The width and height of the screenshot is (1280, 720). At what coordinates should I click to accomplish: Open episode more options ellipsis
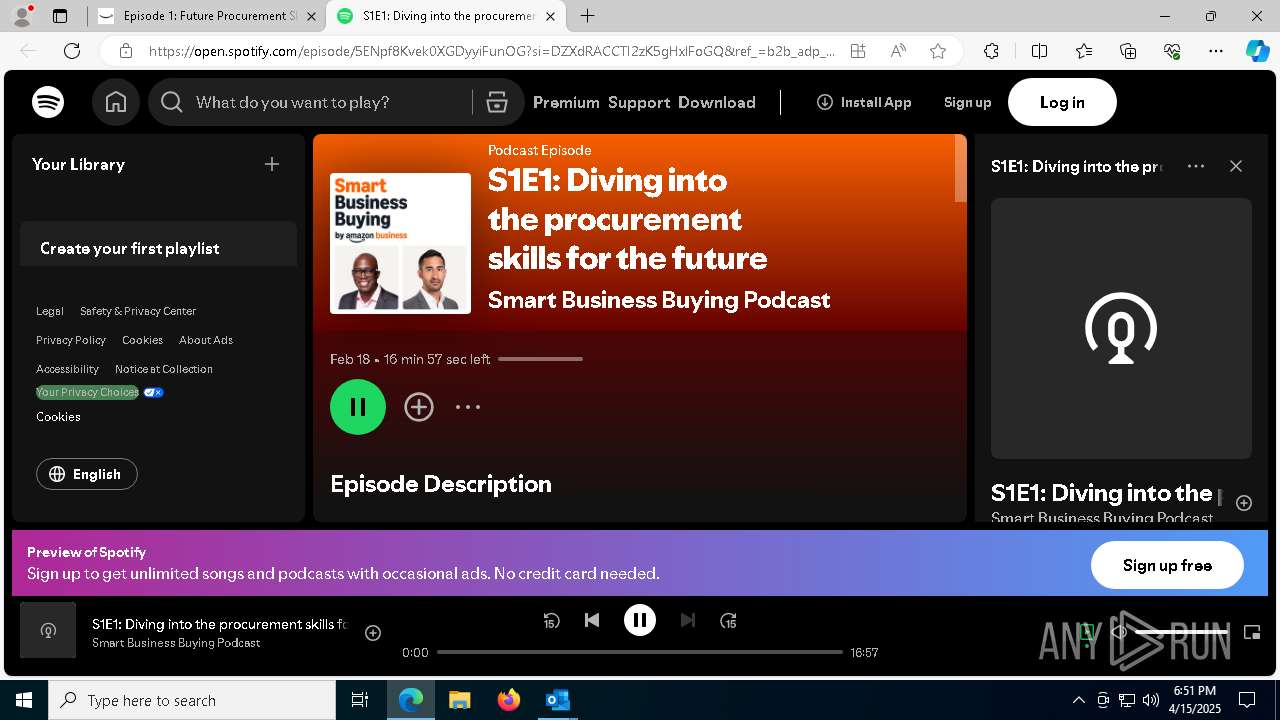[468, 407]
